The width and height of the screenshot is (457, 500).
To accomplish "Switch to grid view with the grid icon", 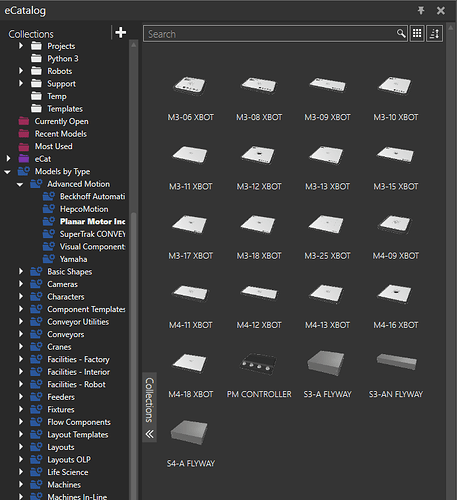I will (x=417, y=33).
